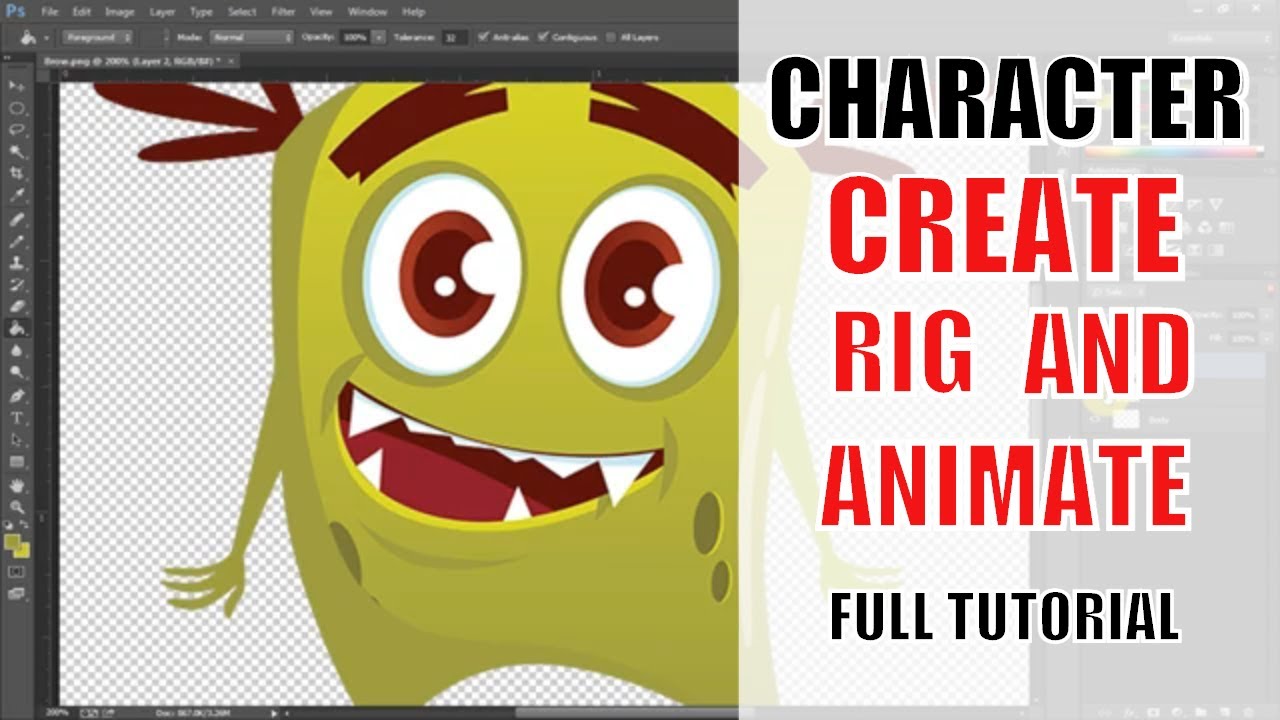Select the Pen tool
This screenshot has width=1280, height=720.
[17, 396]
